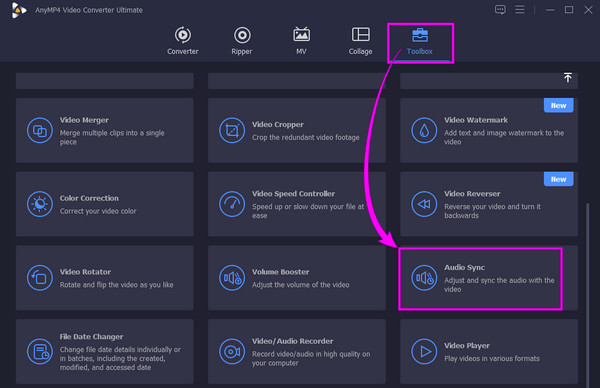Click 'Merge multiple clips into a single piece' text
Screen dimensions: 600x388
pos(112,137)
